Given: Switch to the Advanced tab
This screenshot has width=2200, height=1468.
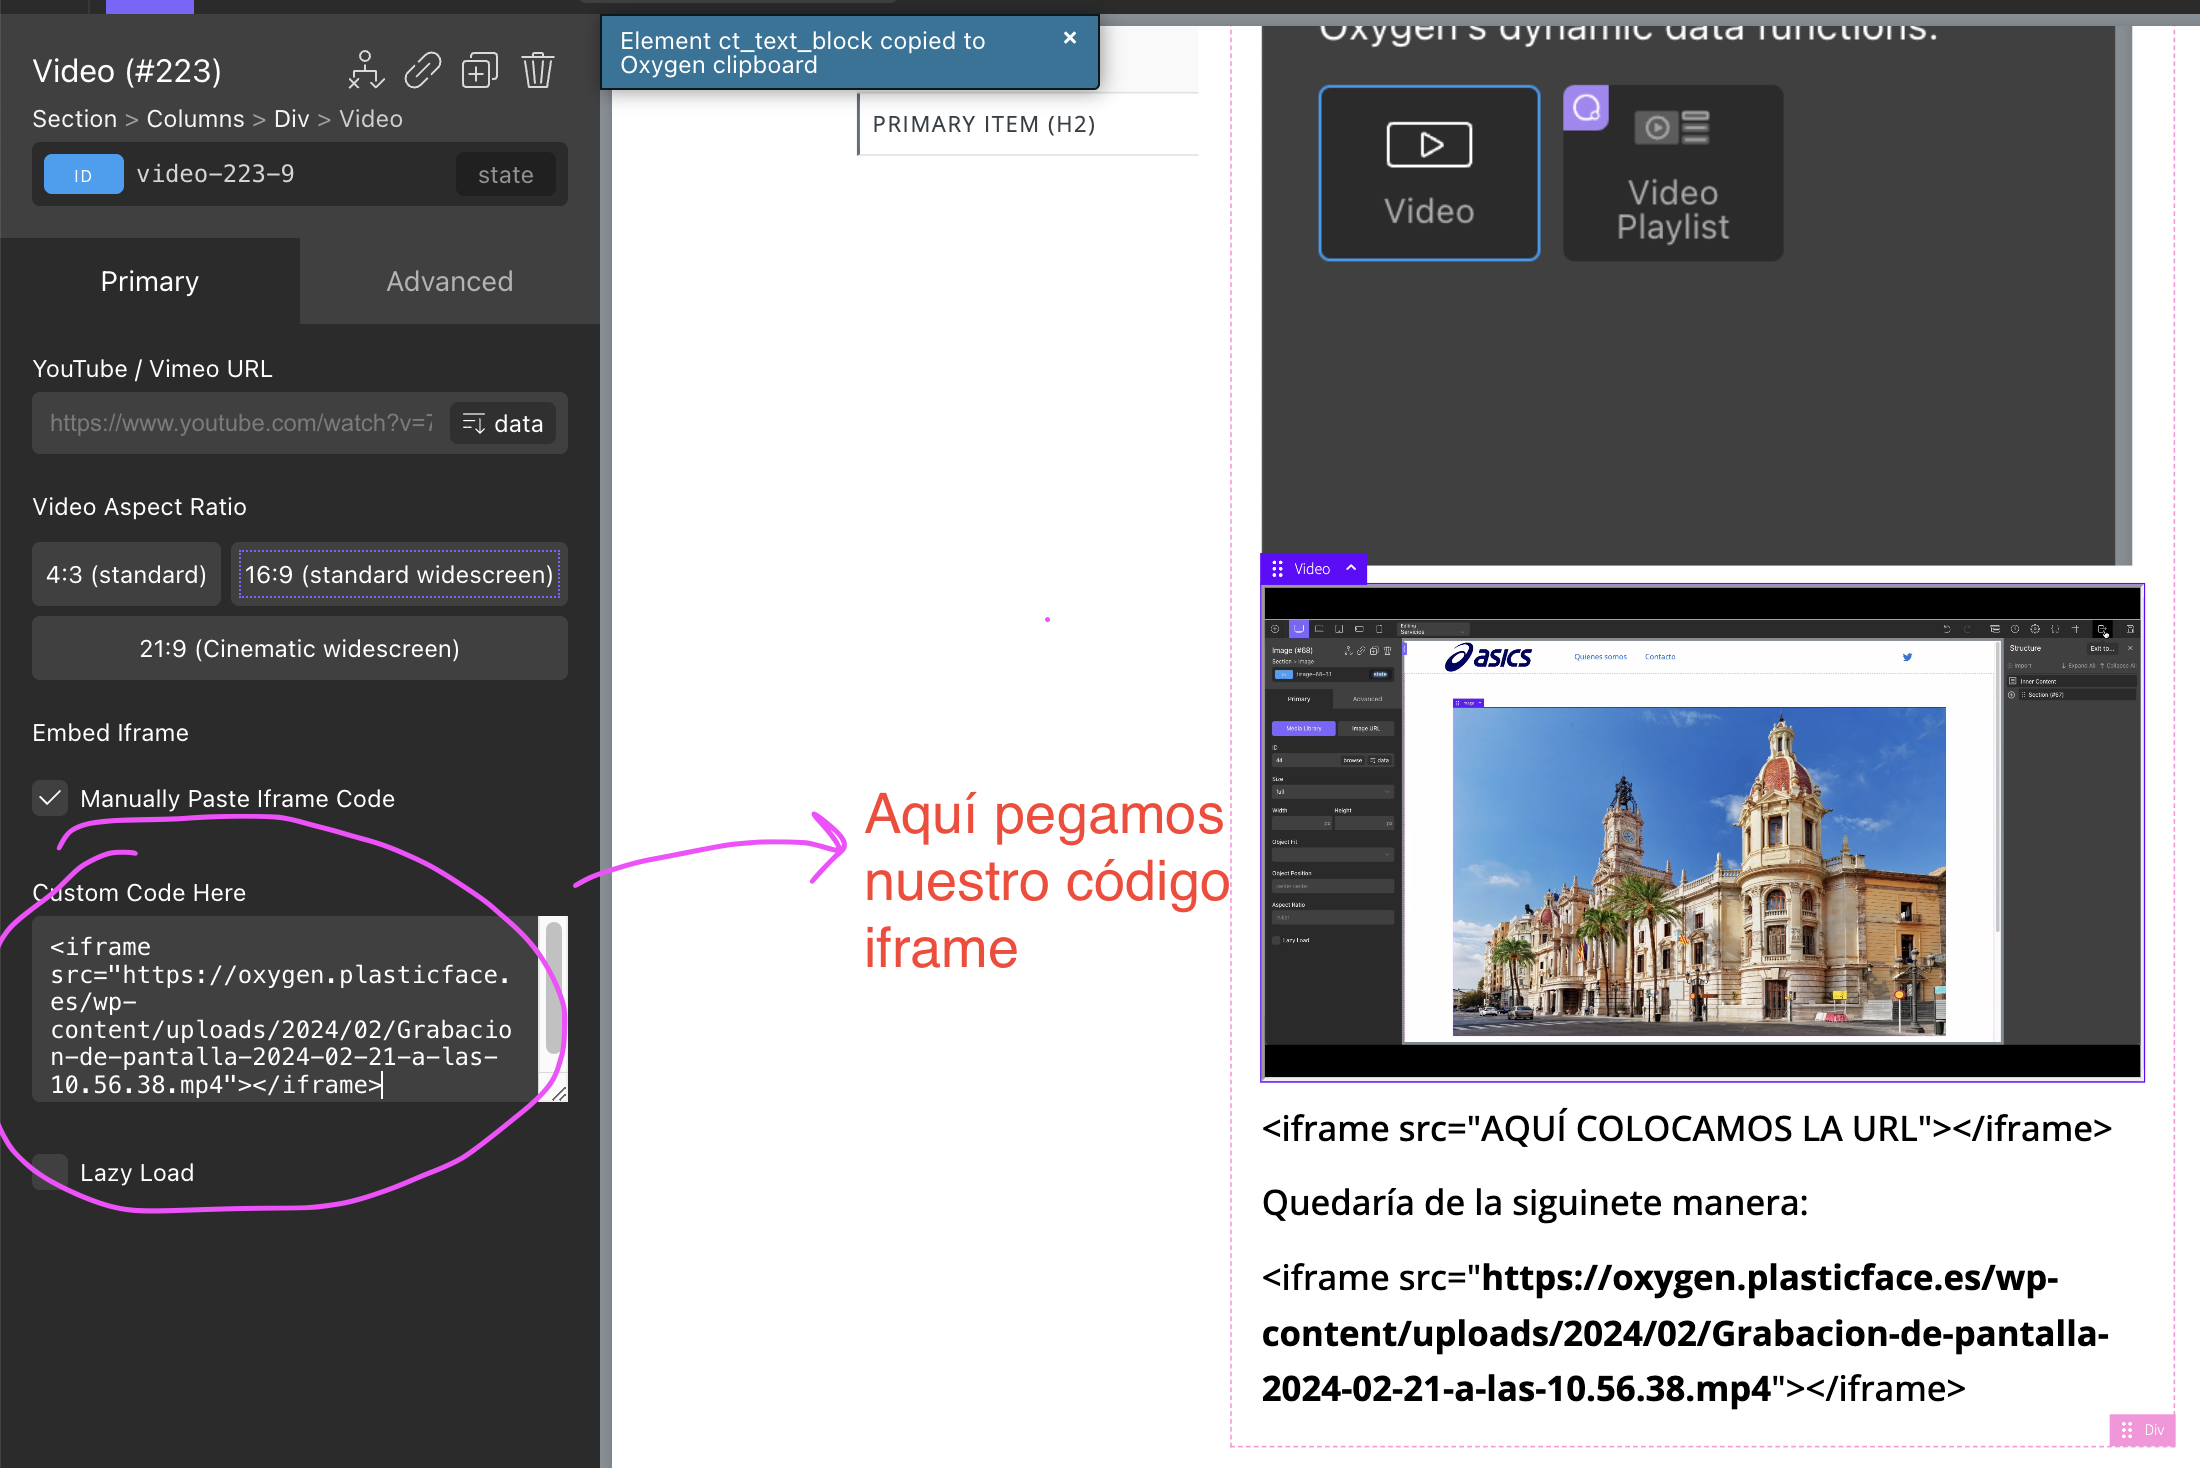Looking at the screenshot, I should point(449,281).
